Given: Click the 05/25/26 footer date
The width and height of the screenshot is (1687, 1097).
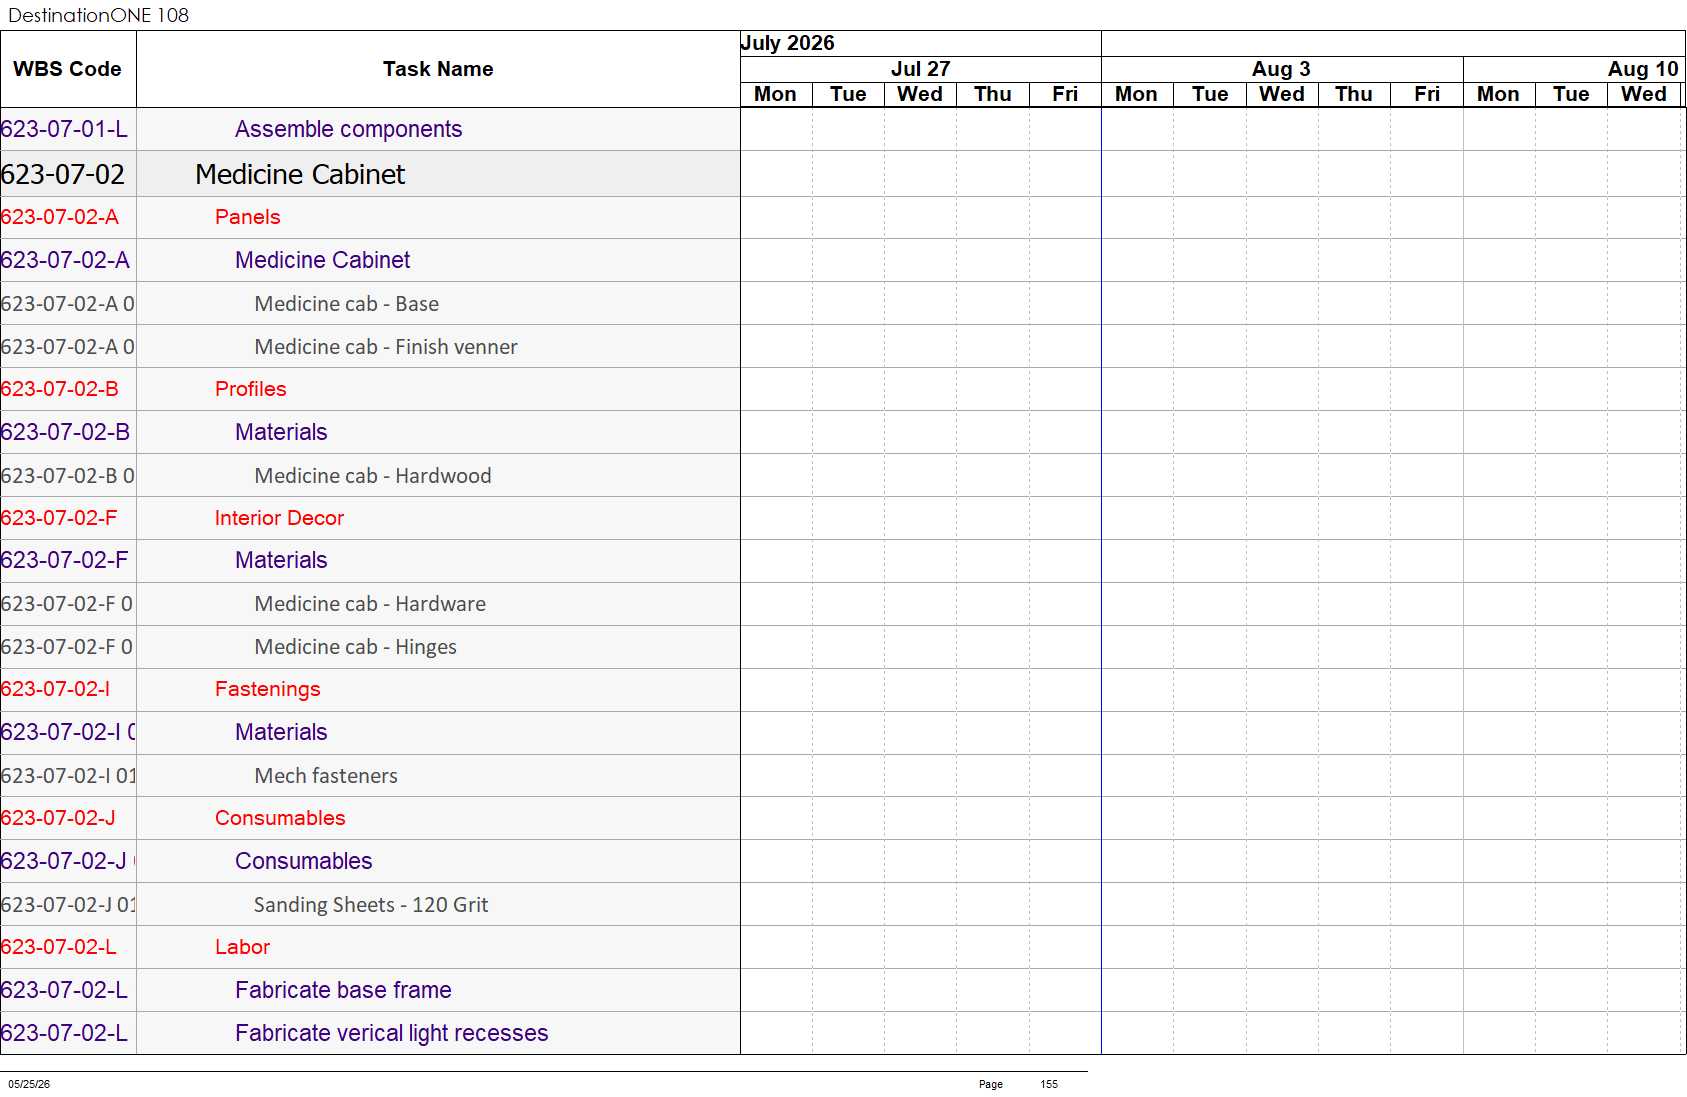Looking at the screenshot, I should point(29,1084).
